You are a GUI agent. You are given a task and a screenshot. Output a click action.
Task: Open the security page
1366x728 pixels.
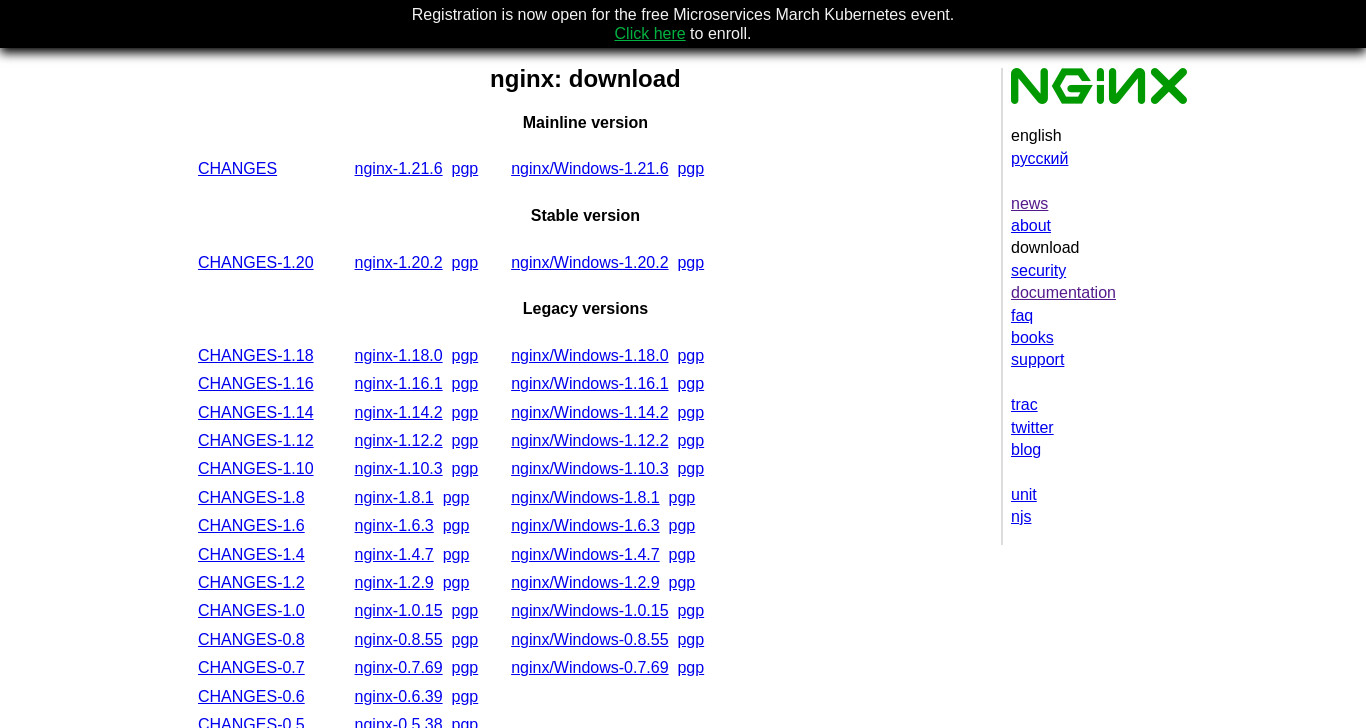(1038, 271)
